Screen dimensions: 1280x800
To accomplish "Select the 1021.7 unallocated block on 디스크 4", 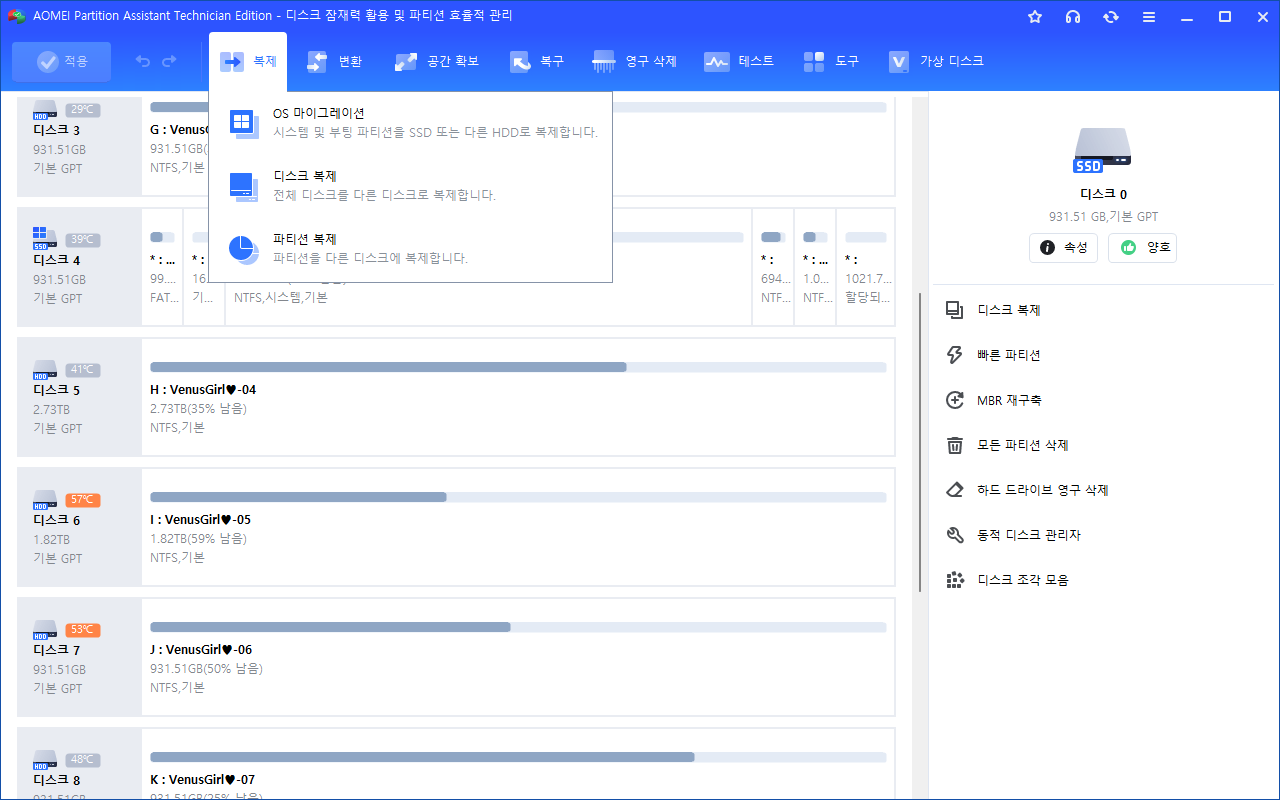I will tap(865, 267).
